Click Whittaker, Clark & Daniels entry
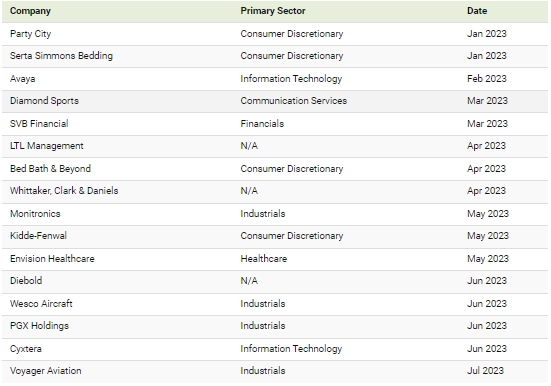The image size is (551, 386). 64,191
